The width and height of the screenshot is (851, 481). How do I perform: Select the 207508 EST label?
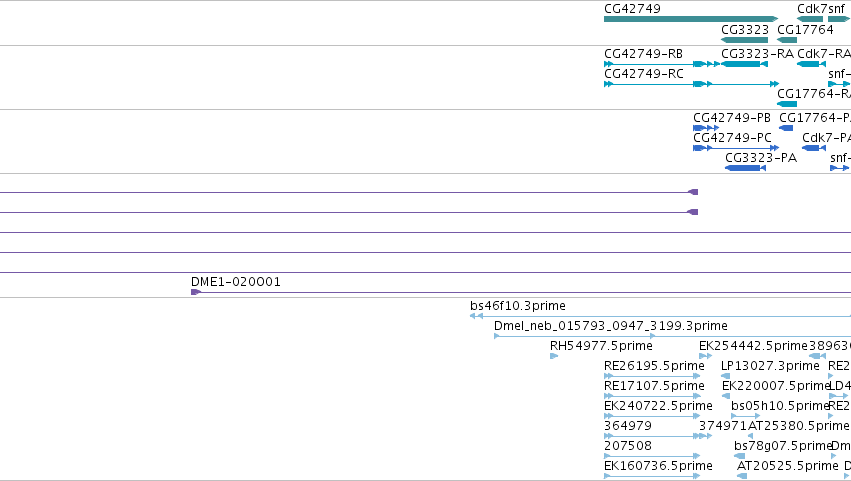(627, 447)
